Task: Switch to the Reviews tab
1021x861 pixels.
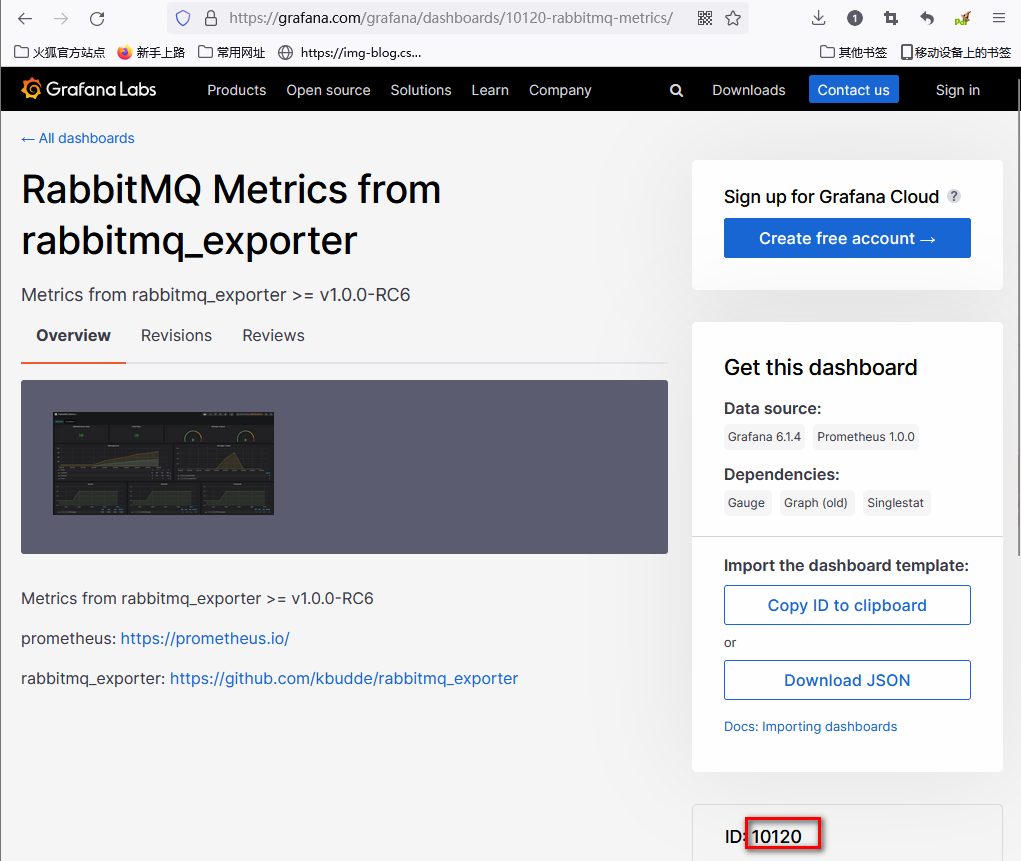Action: pyautogui.click(x=273, y=335)
